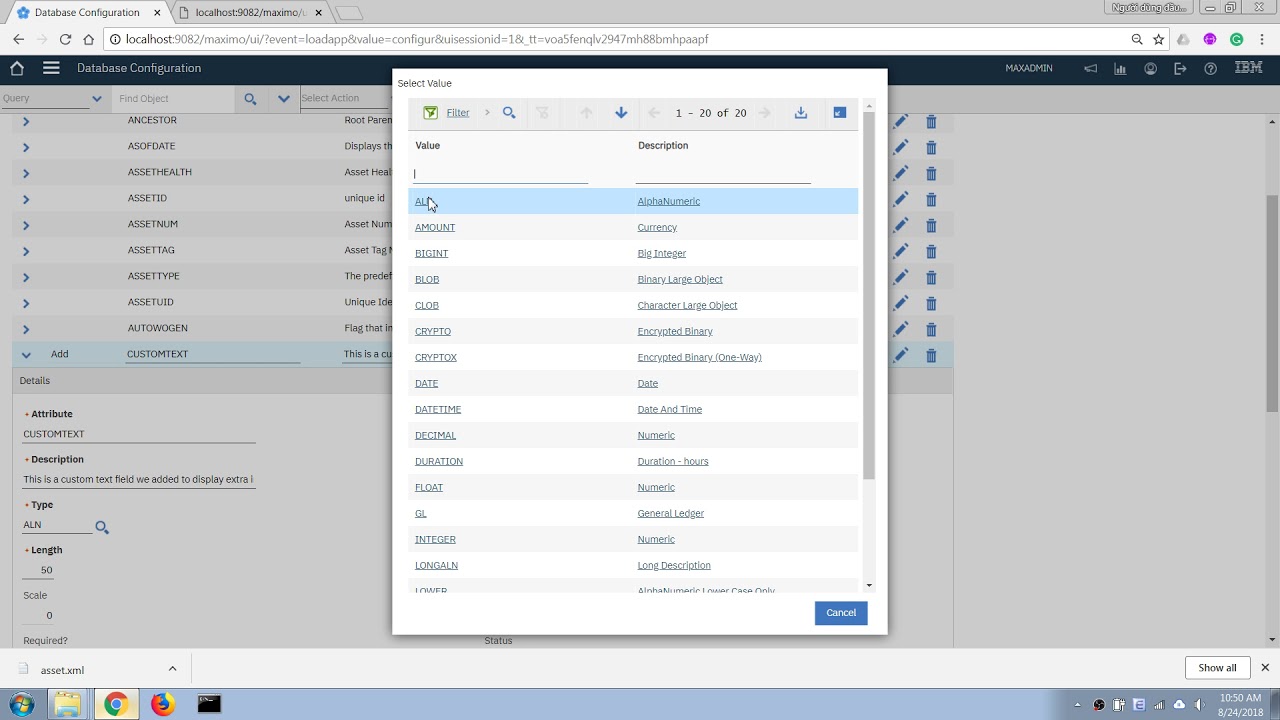Select the ALN value

point(424,201)
